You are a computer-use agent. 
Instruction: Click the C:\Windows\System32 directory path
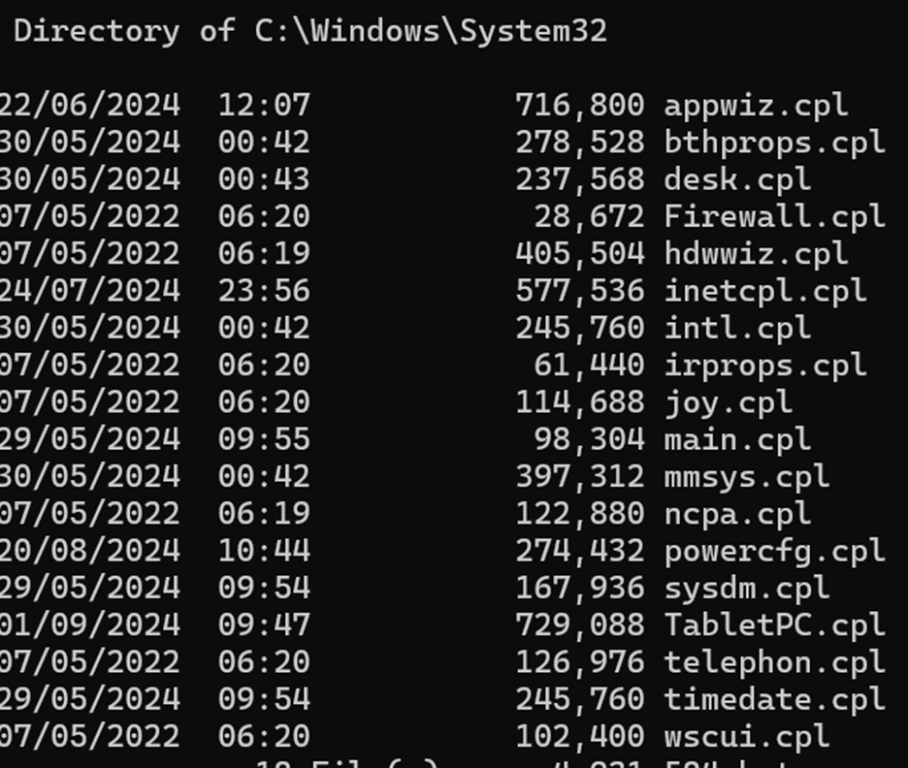(431, 31)
